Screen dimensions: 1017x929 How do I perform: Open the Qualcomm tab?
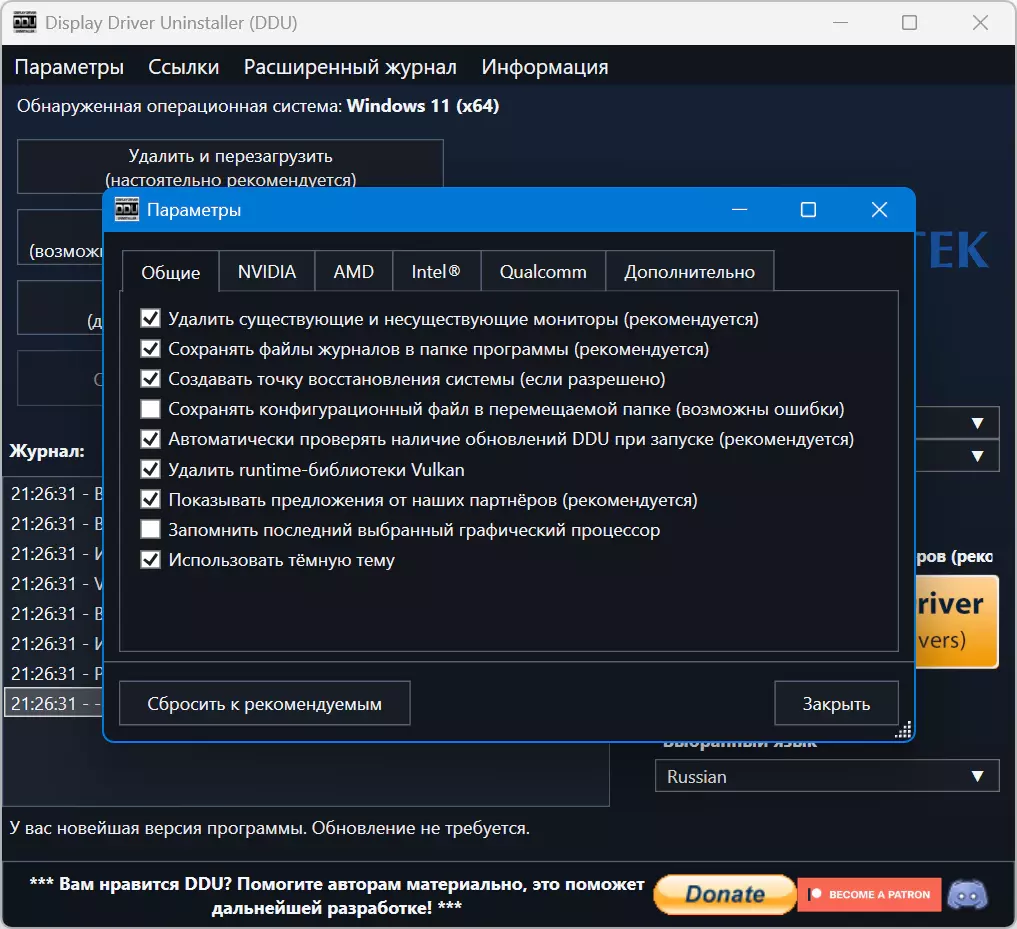pyautogui.click(x=543, y=271)
